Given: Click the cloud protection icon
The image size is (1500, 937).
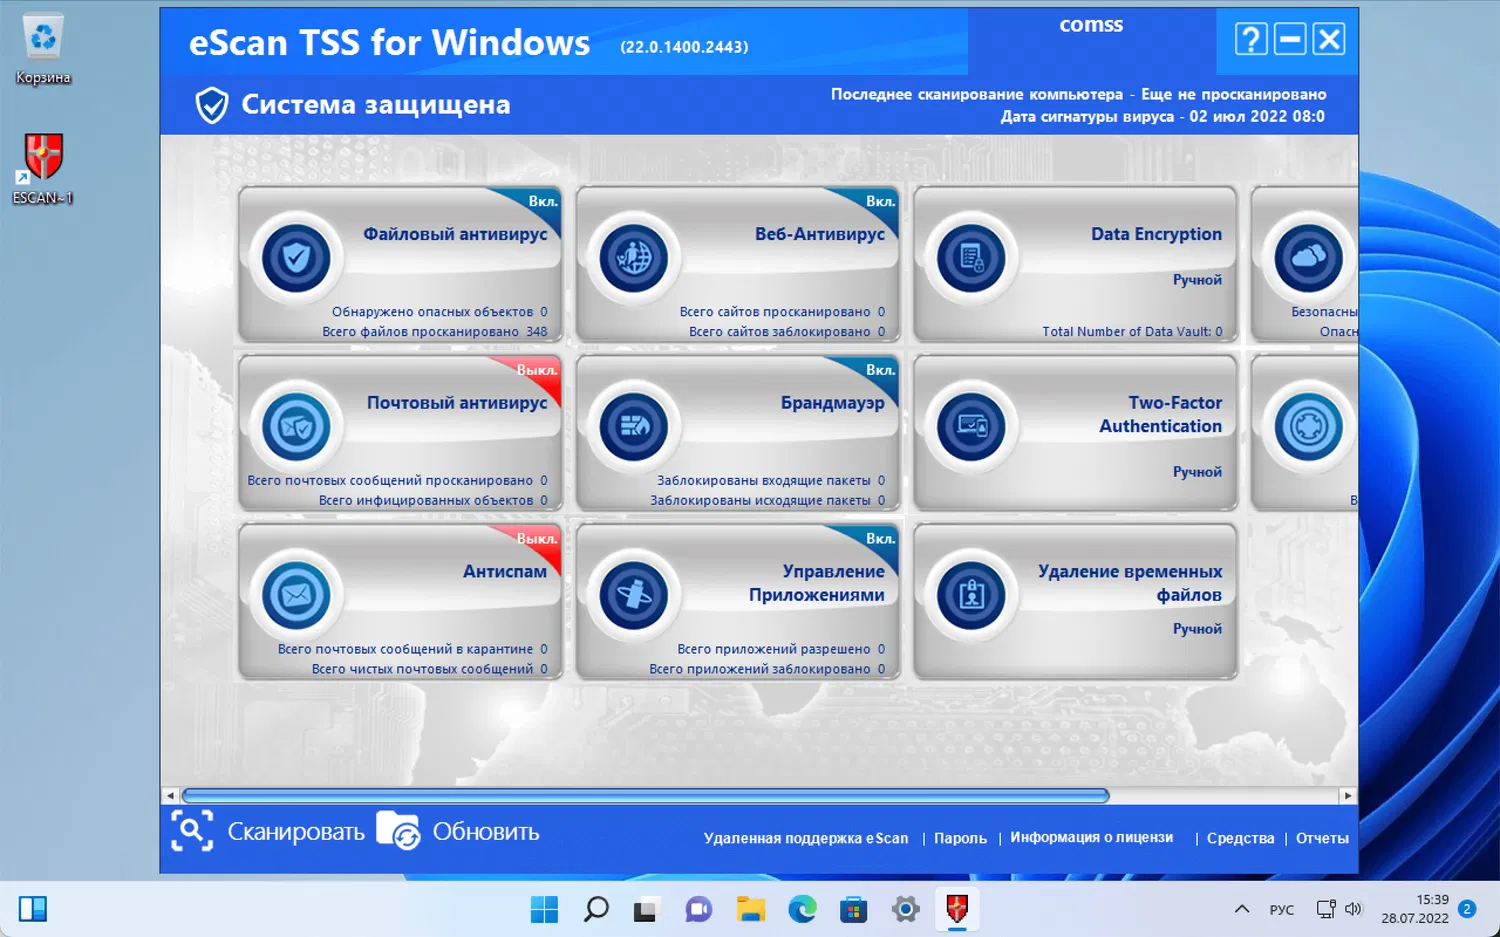Looking at the screenshot, I should click(1308, 258).
